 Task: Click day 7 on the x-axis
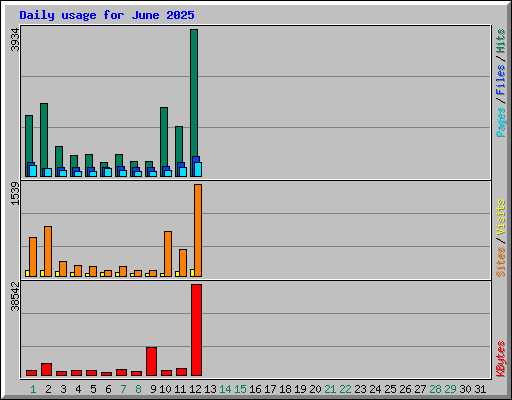click(x=123, y=389)
